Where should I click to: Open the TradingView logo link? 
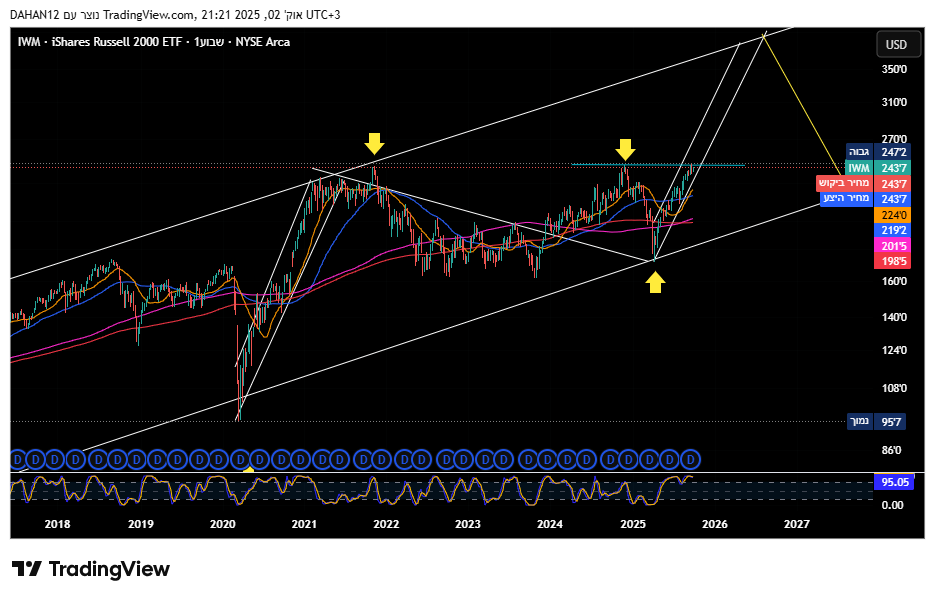[91, 569]
